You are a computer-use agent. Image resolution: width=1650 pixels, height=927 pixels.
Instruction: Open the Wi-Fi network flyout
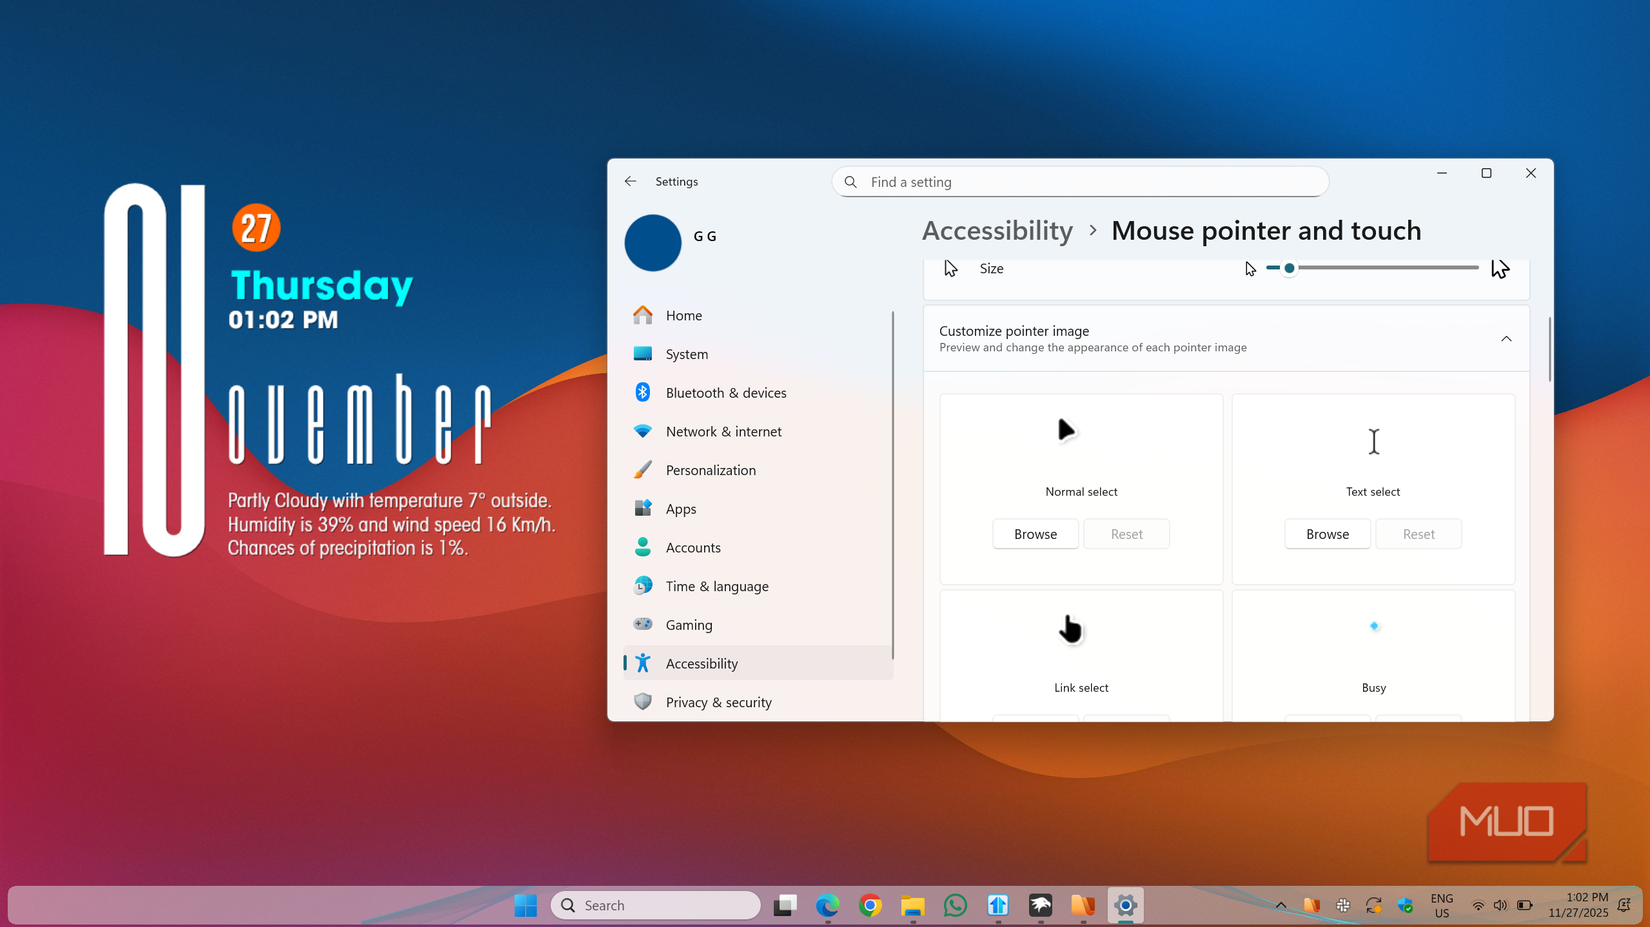[x=1478, y=905]
